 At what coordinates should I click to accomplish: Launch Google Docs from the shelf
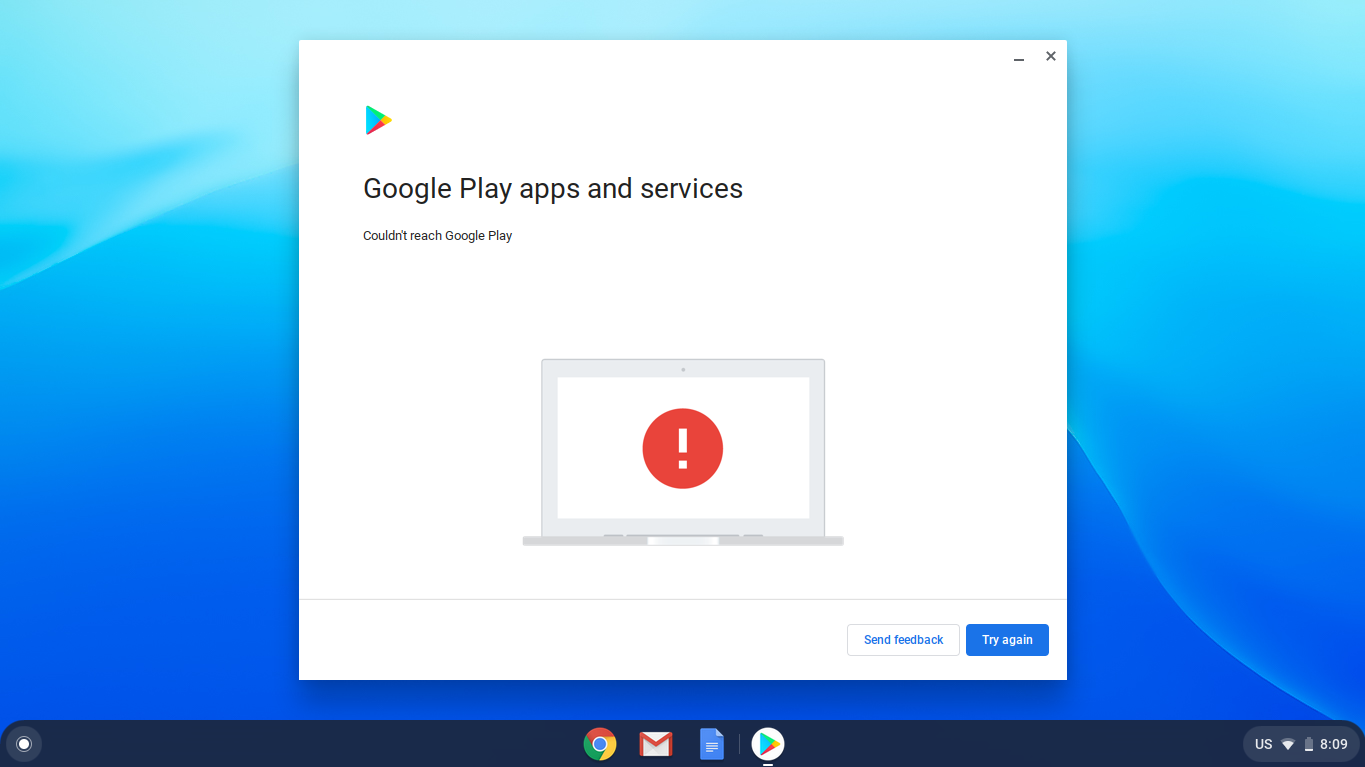point(712,744)
